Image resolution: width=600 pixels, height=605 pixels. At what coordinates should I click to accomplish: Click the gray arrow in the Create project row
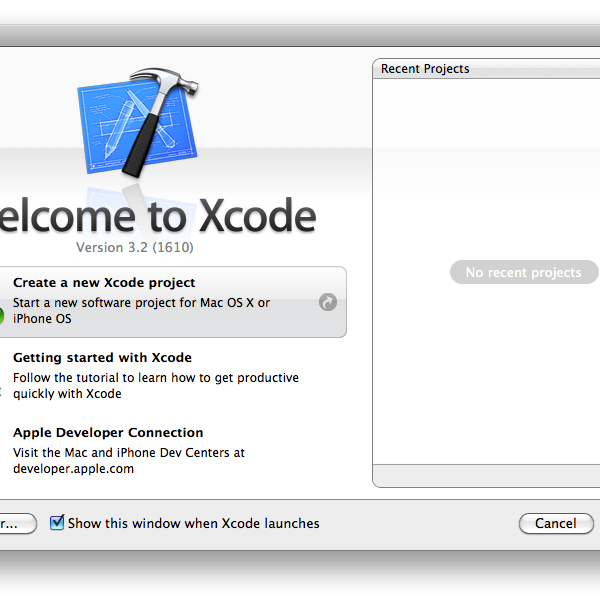[328, 302]
